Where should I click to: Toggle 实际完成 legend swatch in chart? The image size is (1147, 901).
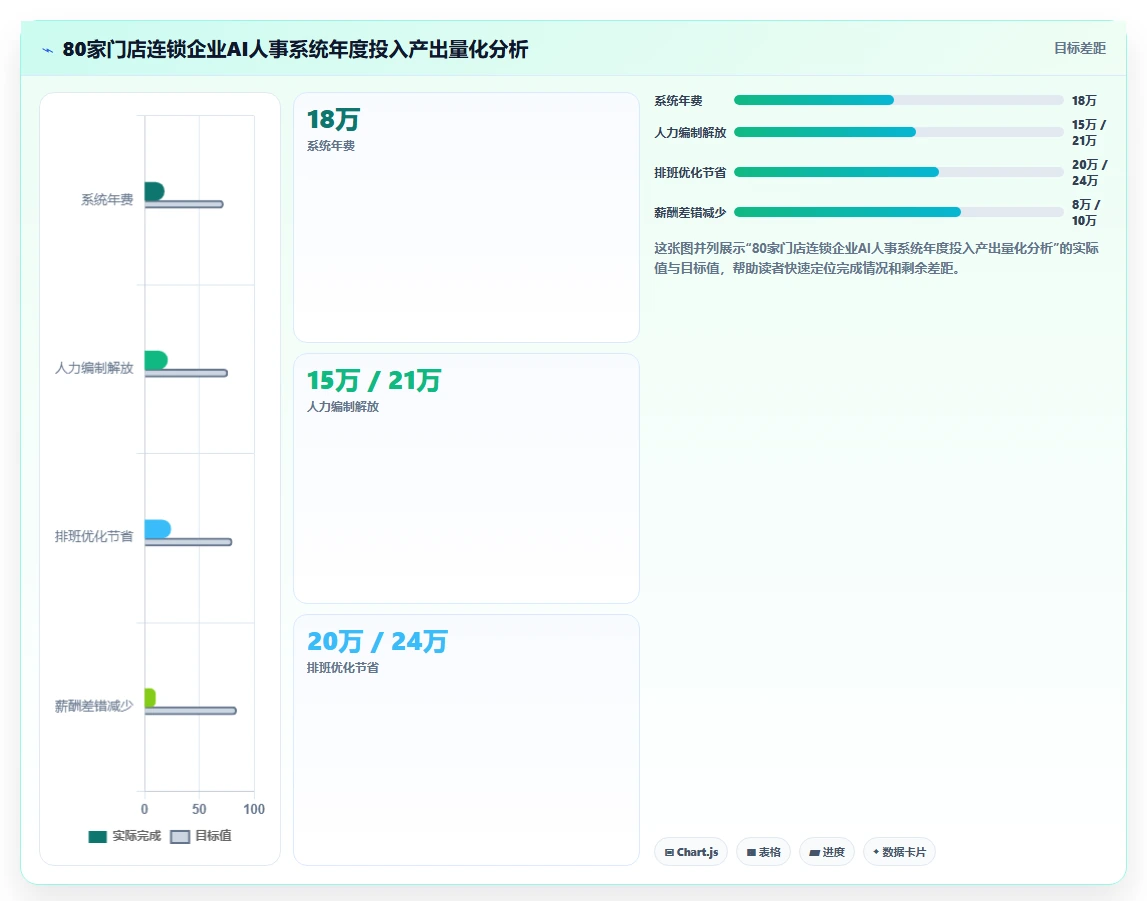97,837
